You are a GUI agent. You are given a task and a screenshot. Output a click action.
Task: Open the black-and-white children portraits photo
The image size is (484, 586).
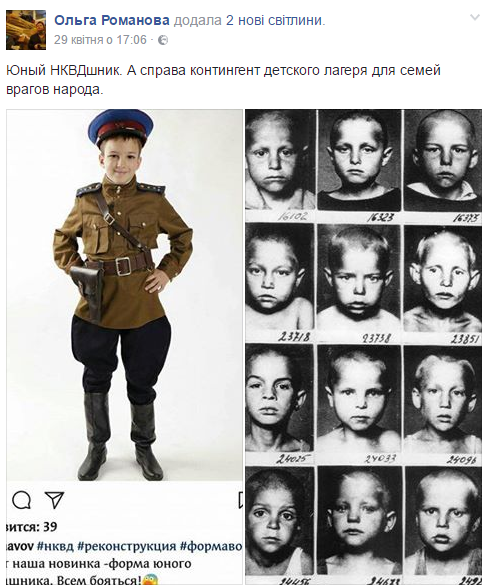point(363,347)
